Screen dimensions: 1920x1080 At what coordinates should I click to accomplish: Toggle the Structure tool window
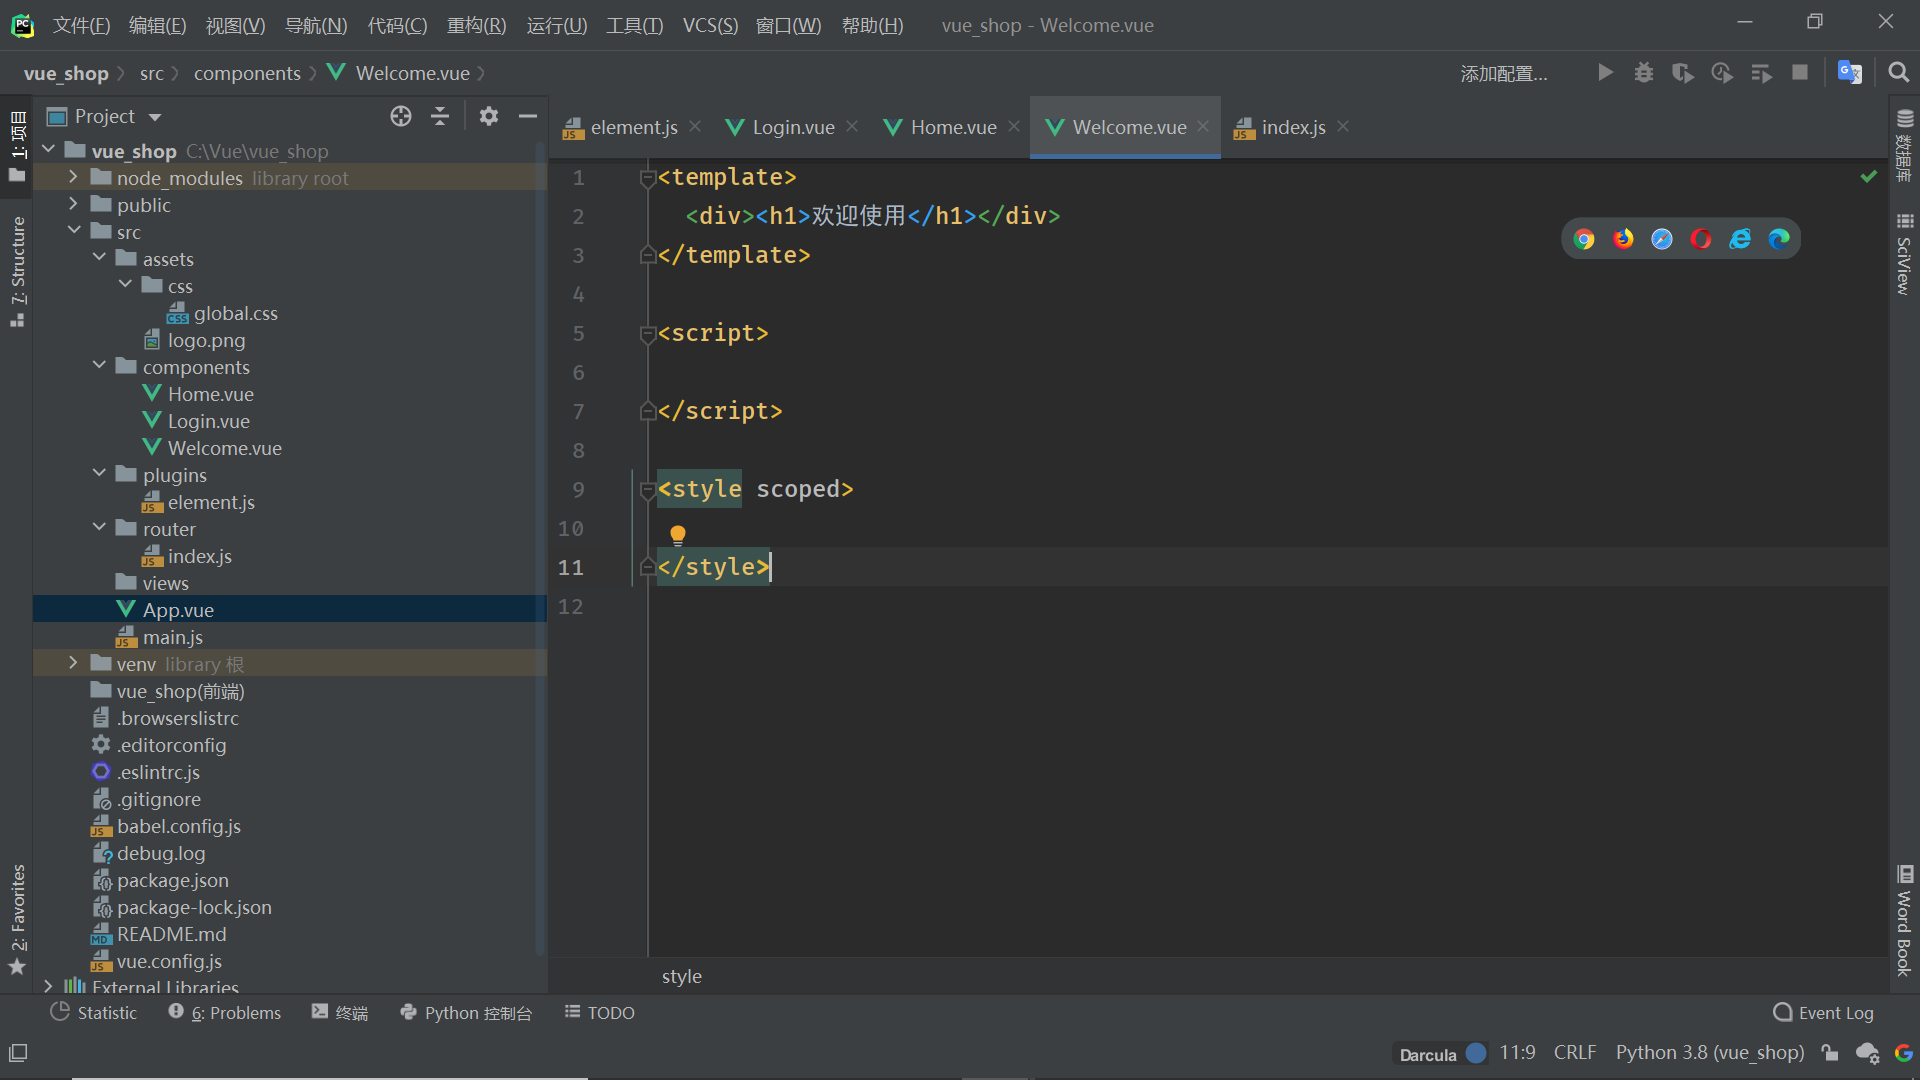18,270
